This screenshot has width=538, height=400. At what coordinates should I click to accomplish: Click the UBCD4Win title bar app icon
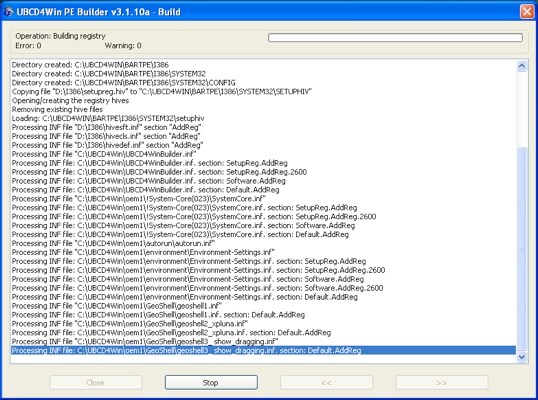8,12
